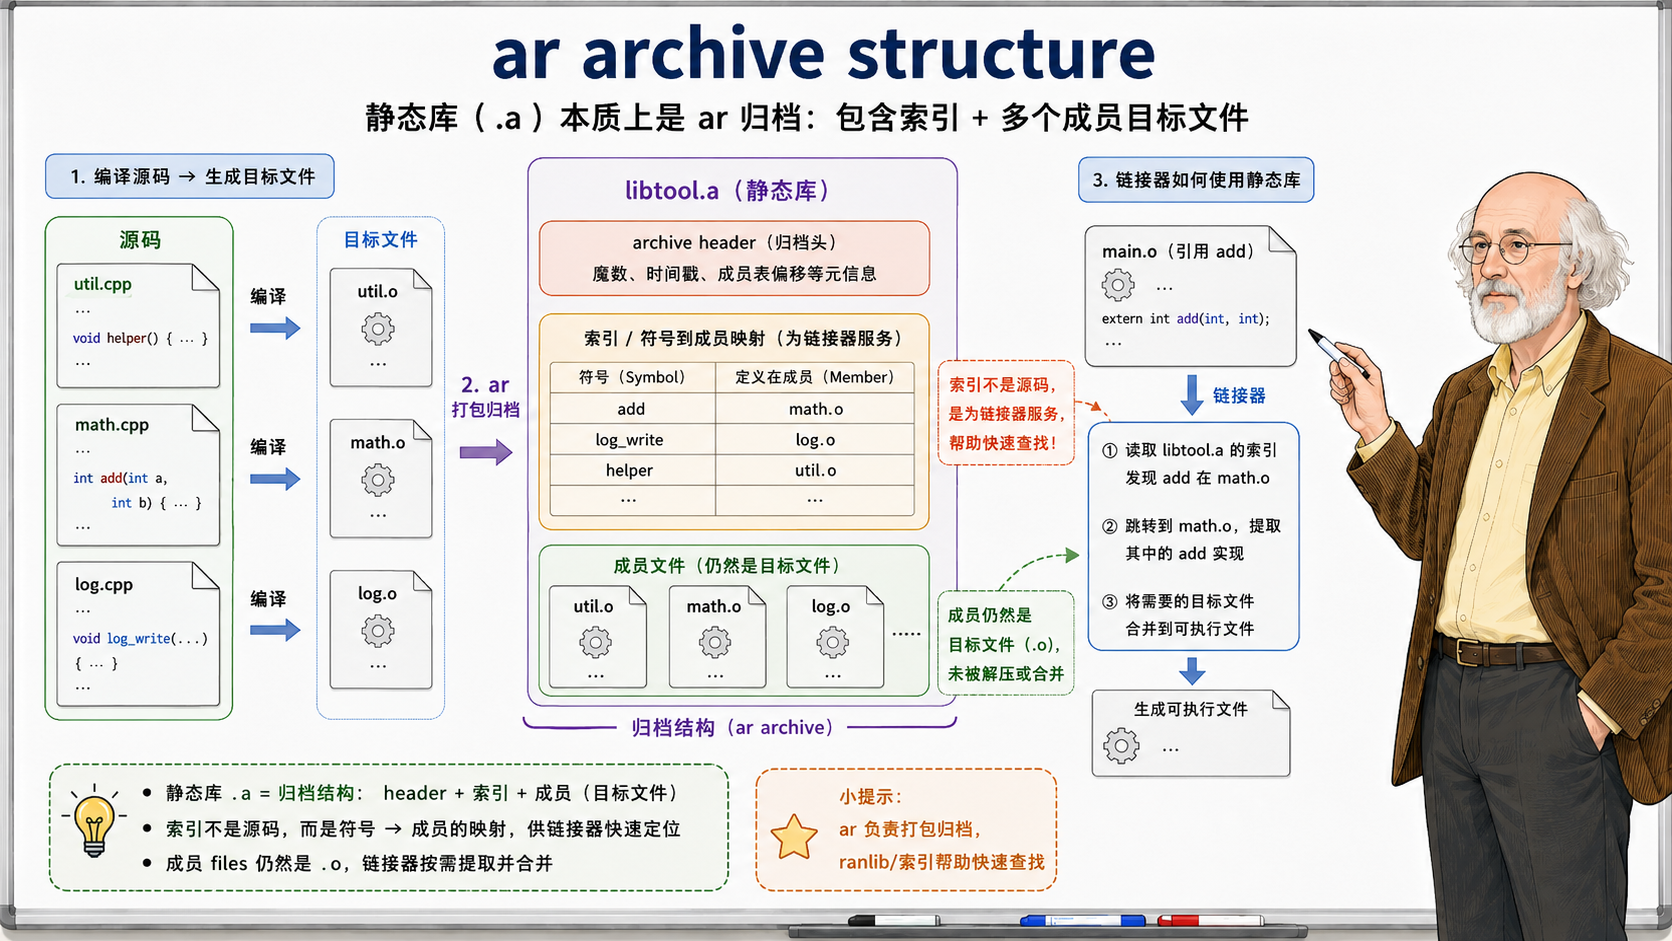Click the util.cpp source file icon

point(138,325)
